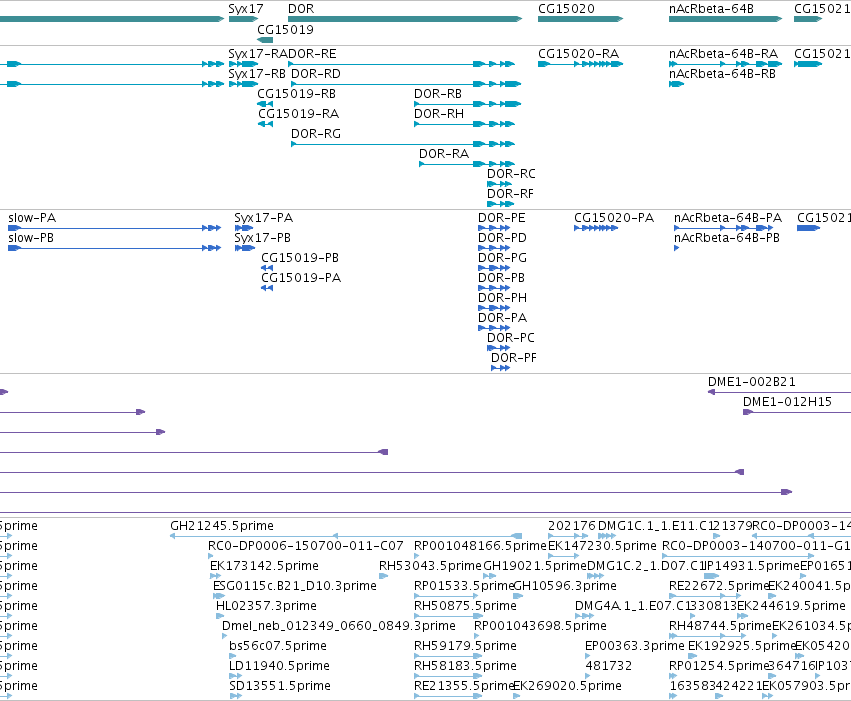This screenshot has width=851, height=701.
Task: Select the DOR gene bar
Action: point(405,19)
